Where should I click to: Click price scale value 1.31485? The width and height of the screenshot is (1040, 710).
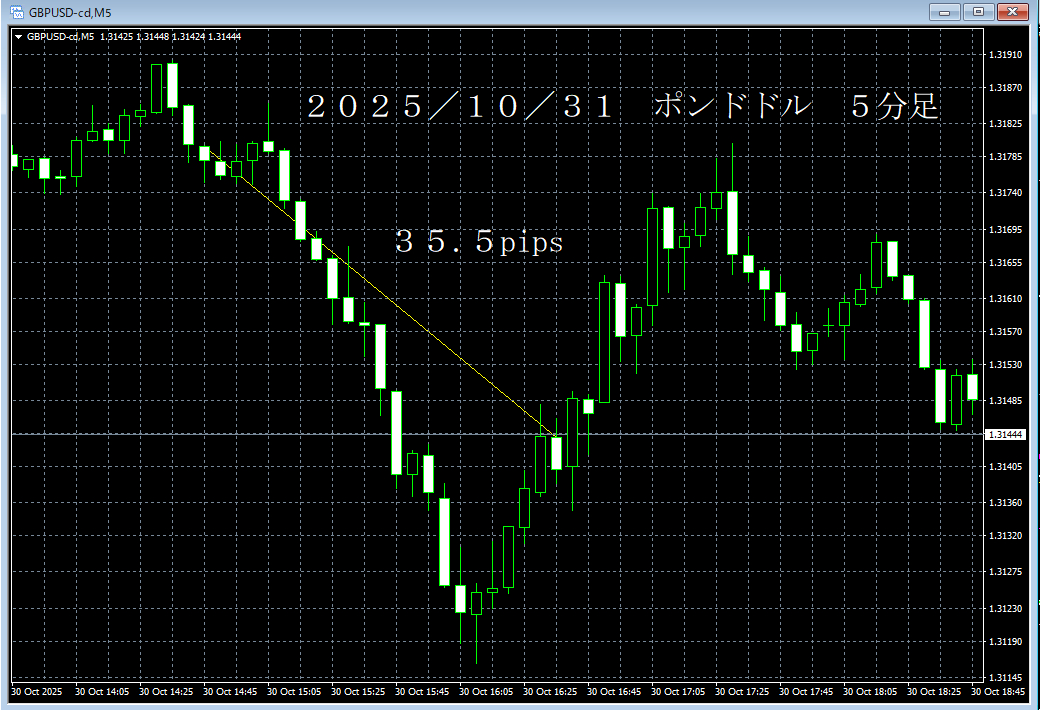point(1006,401)
